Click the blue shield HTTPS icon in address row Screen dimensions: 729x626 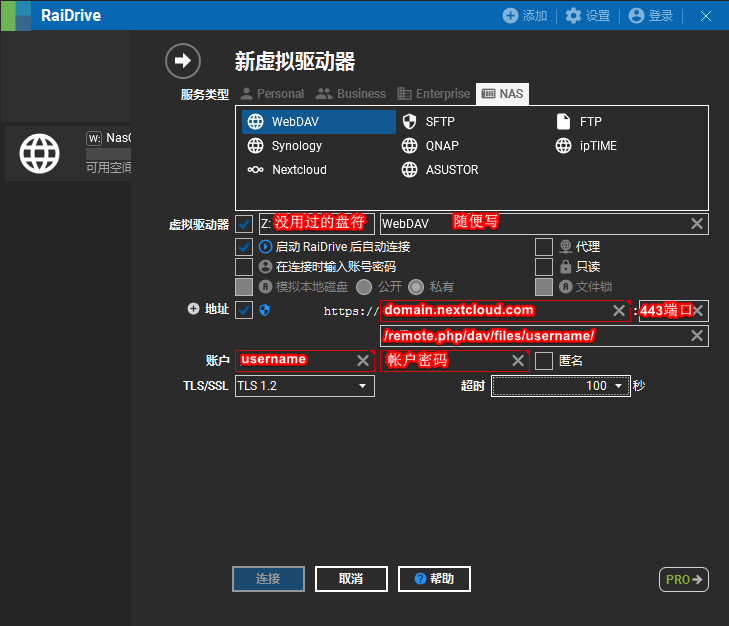coord(265,310)
